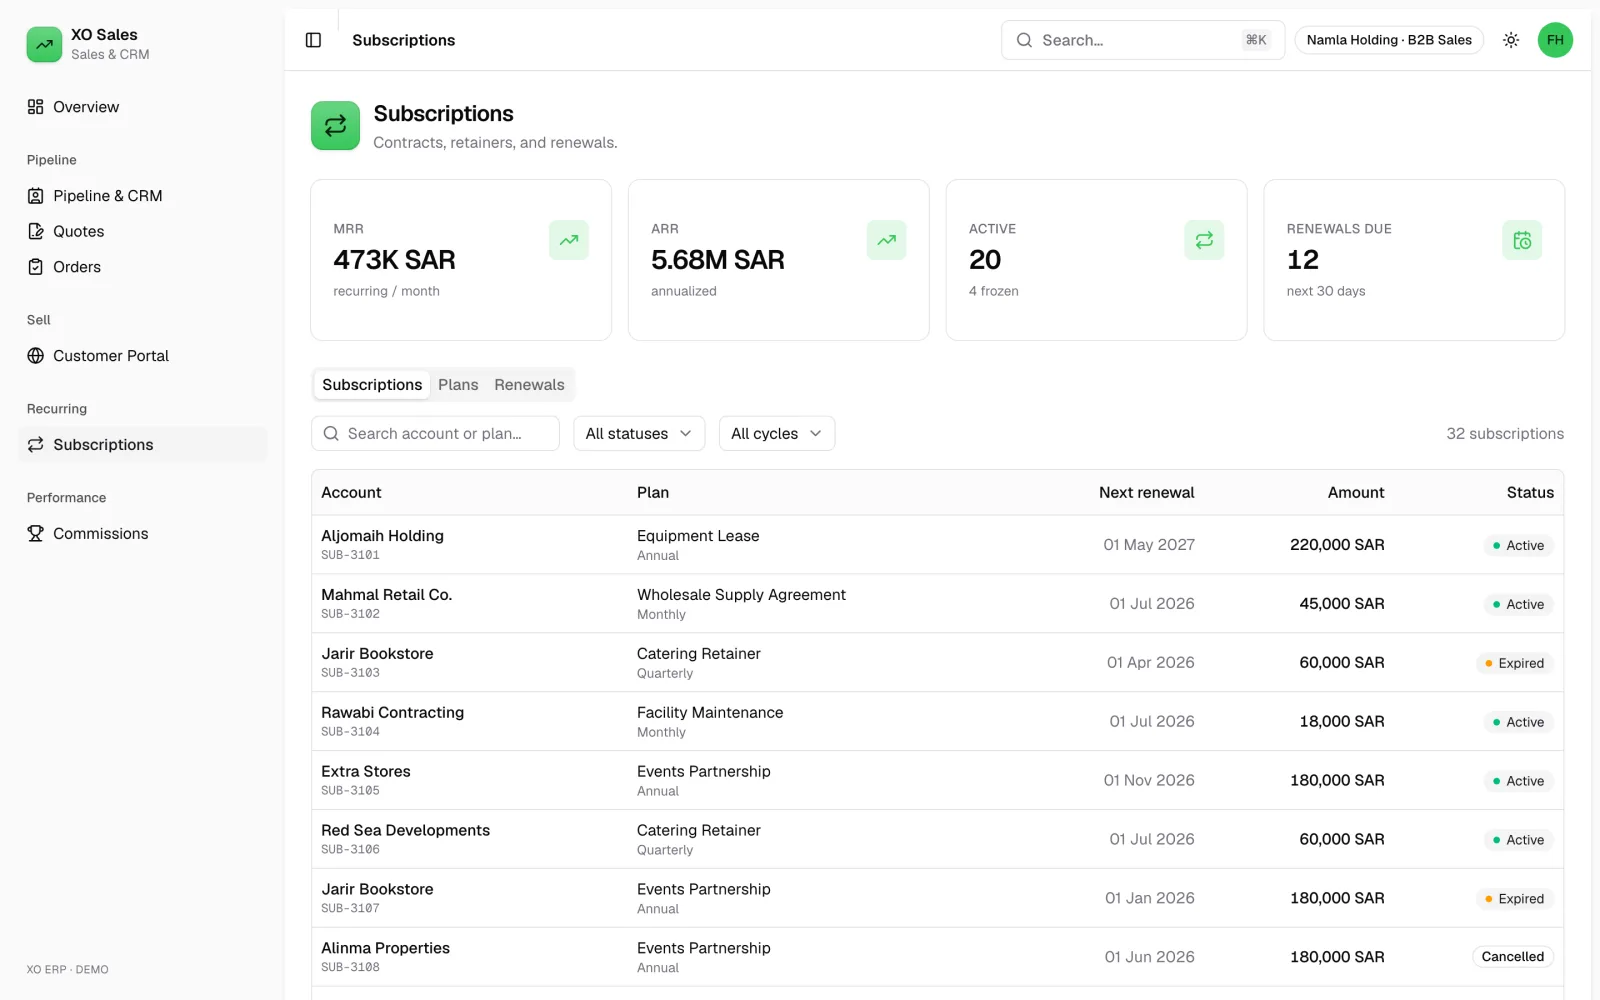
Task: Click the Renewals Due calendar icon
Action: [x=1522, y=240]
